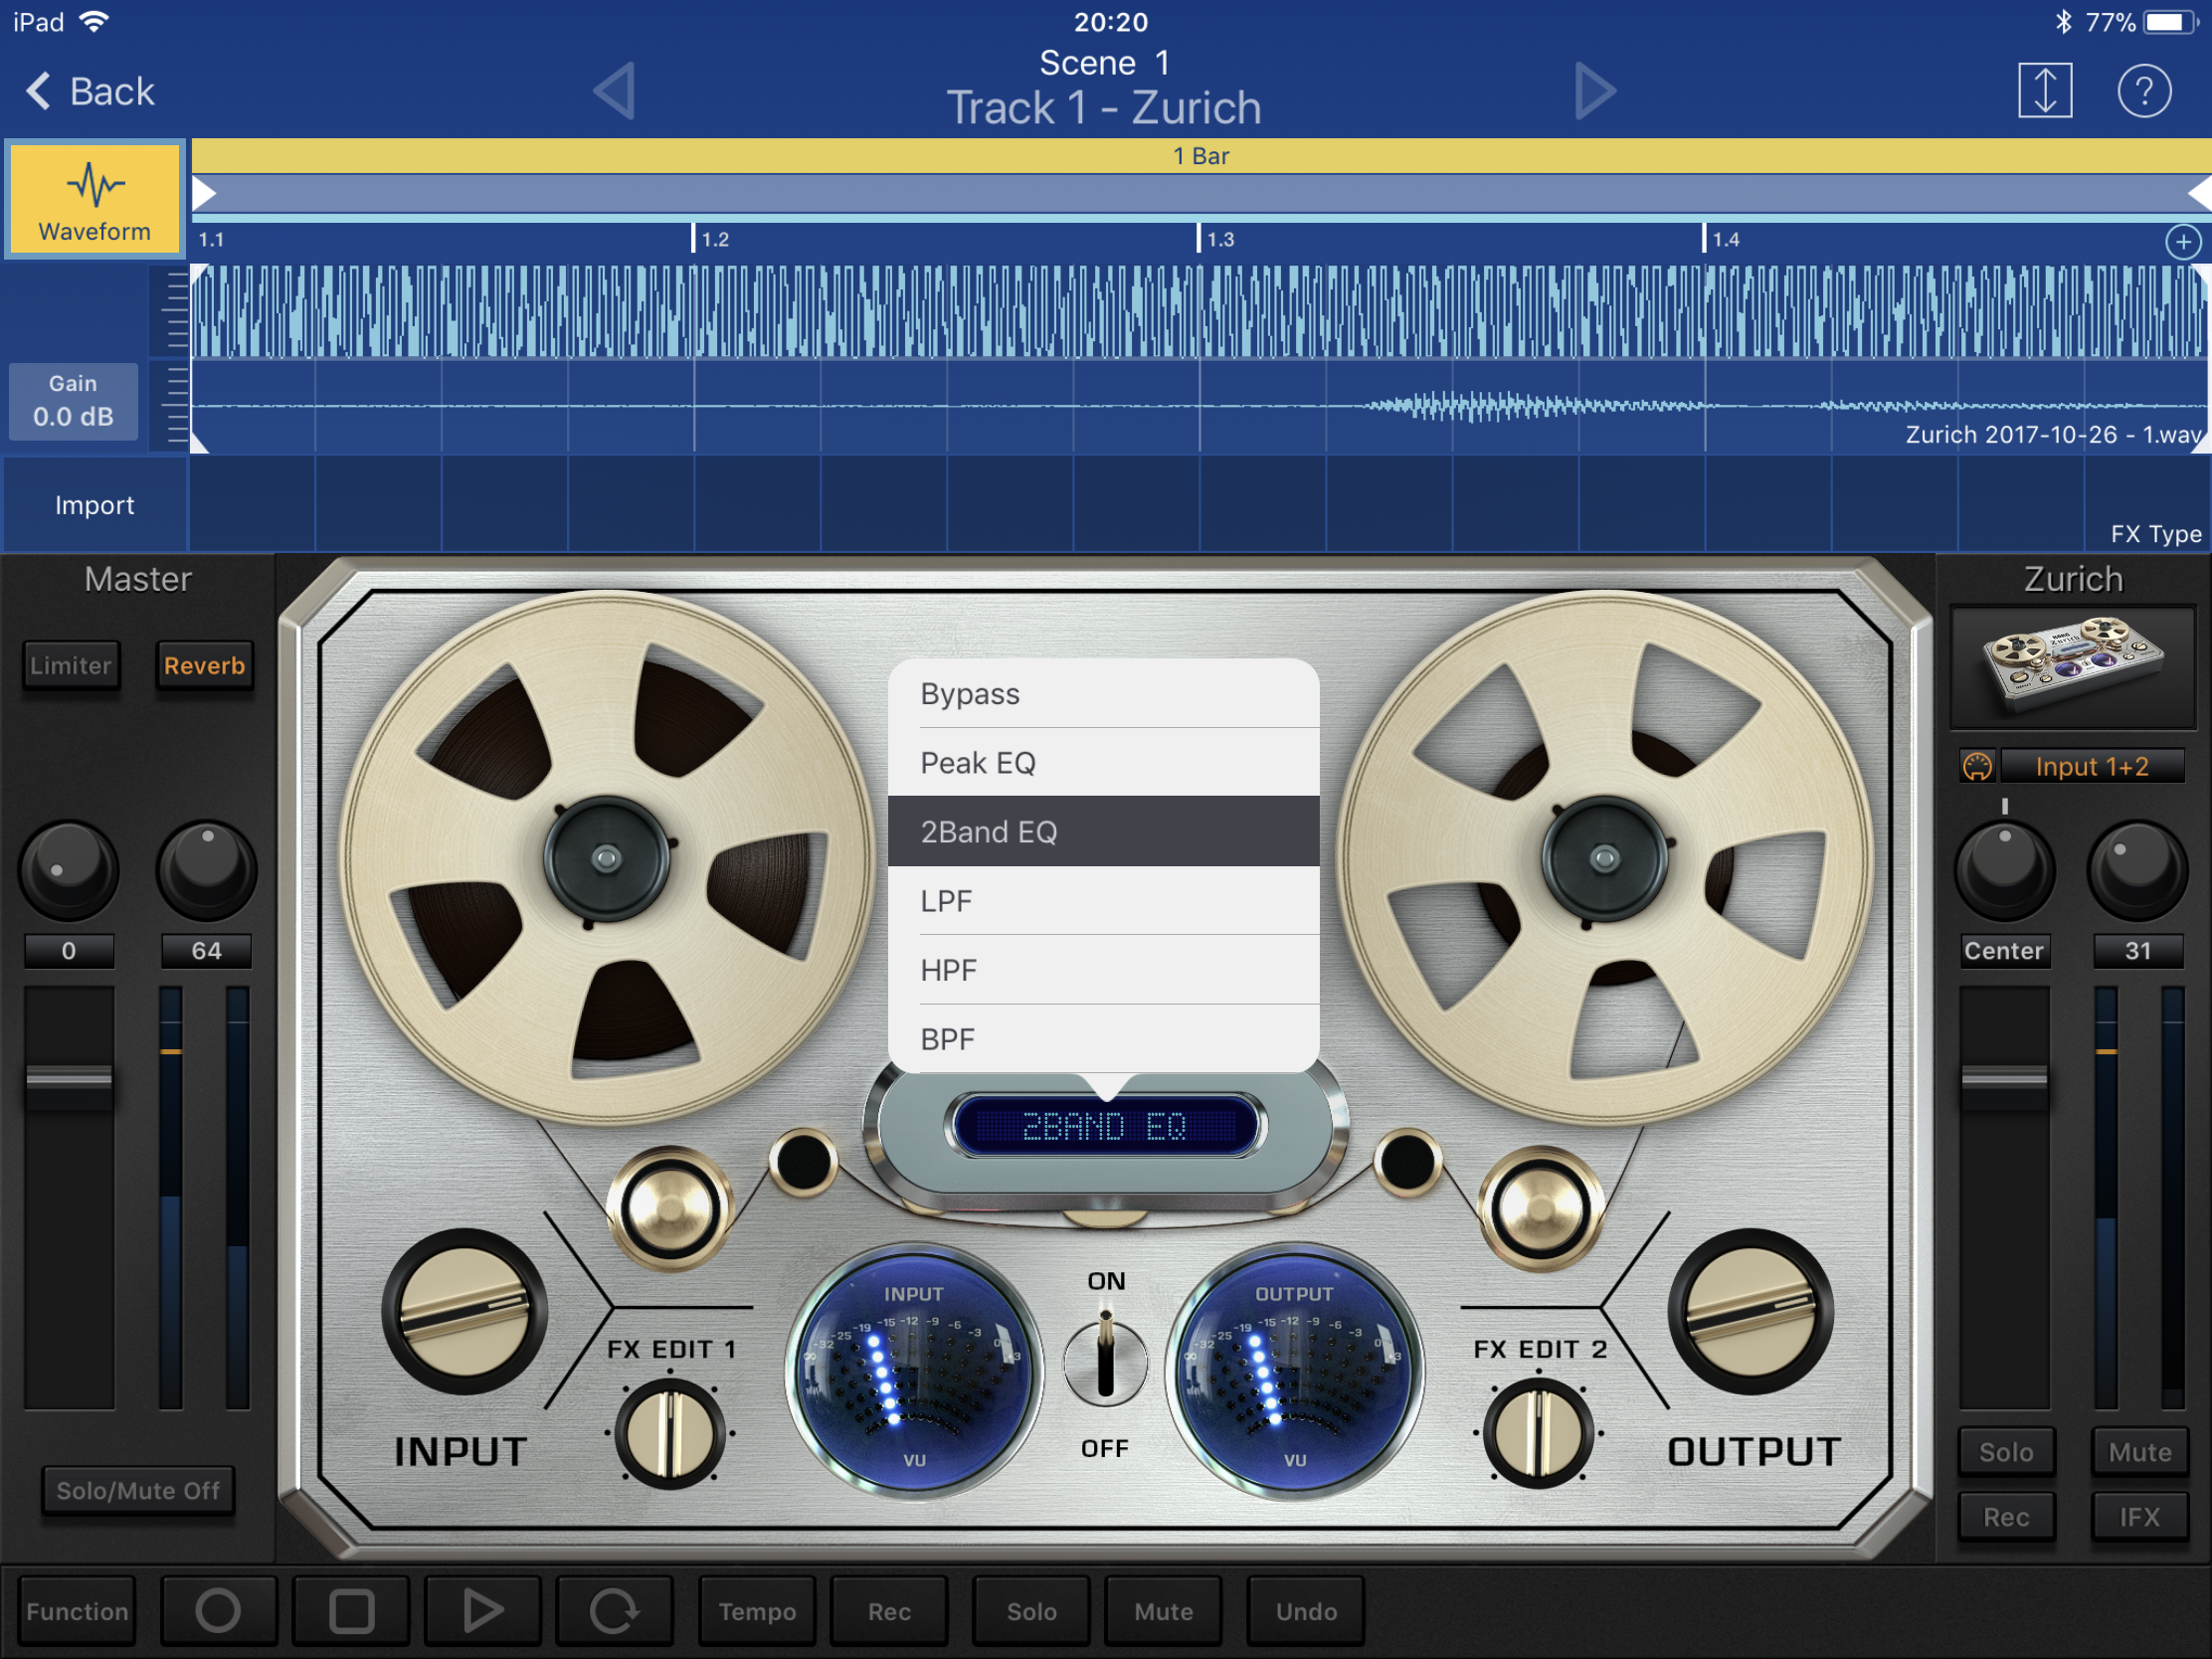Choose Peak EQ from FX type menu
2212x1659 pixels.
(1103, 763)
